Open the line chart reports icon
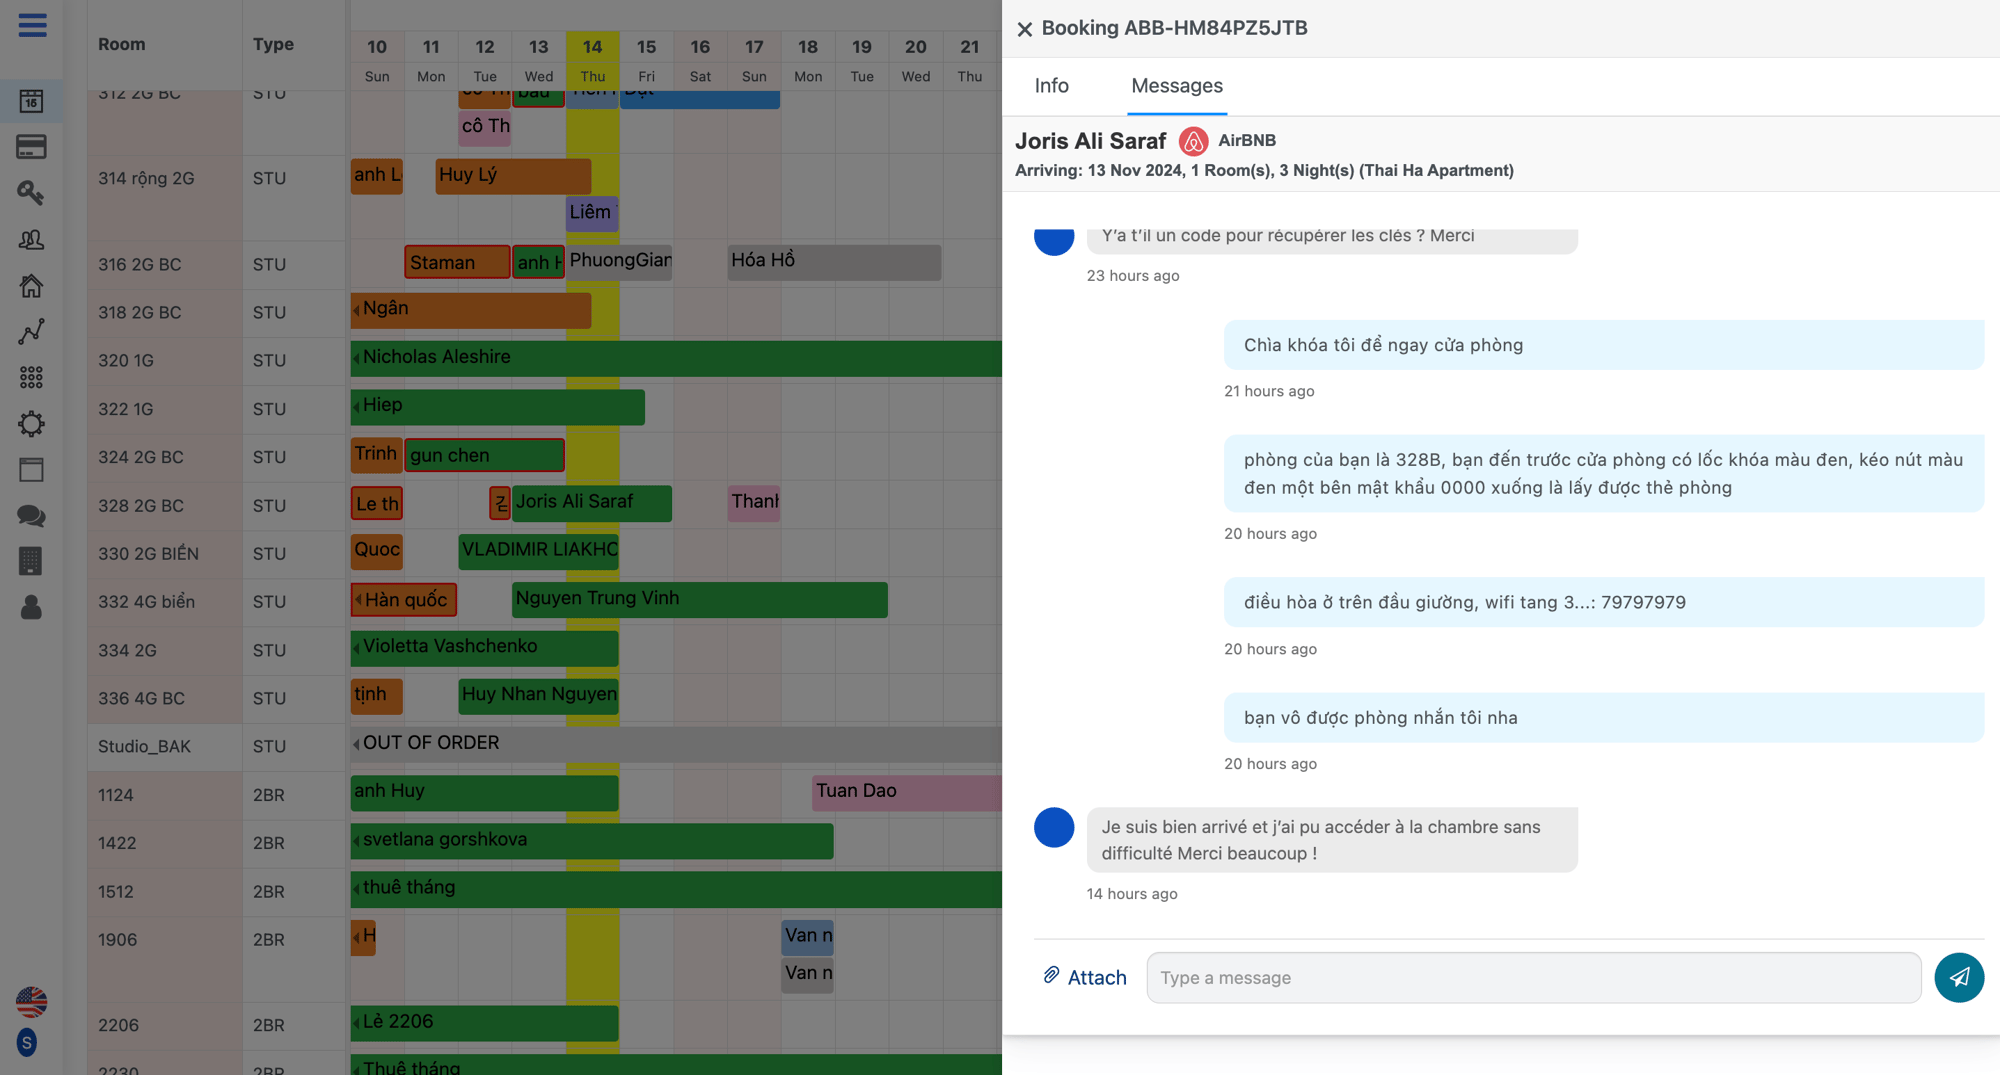This screenshot has height=1075, width=2000. point(31,332)
